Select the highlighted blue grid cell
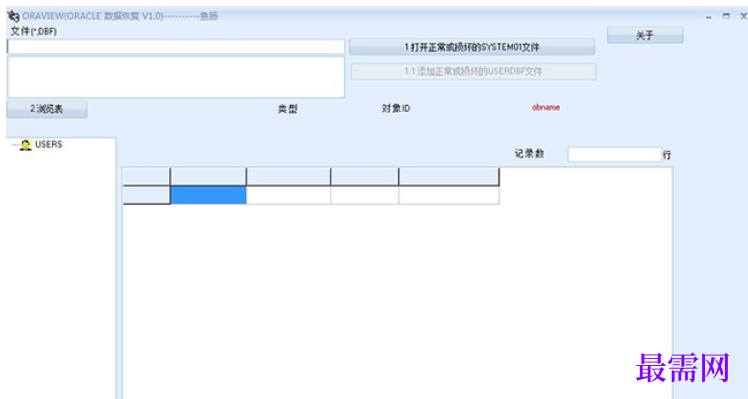This screenshot has height=399, width=748. tap(208, 195)
